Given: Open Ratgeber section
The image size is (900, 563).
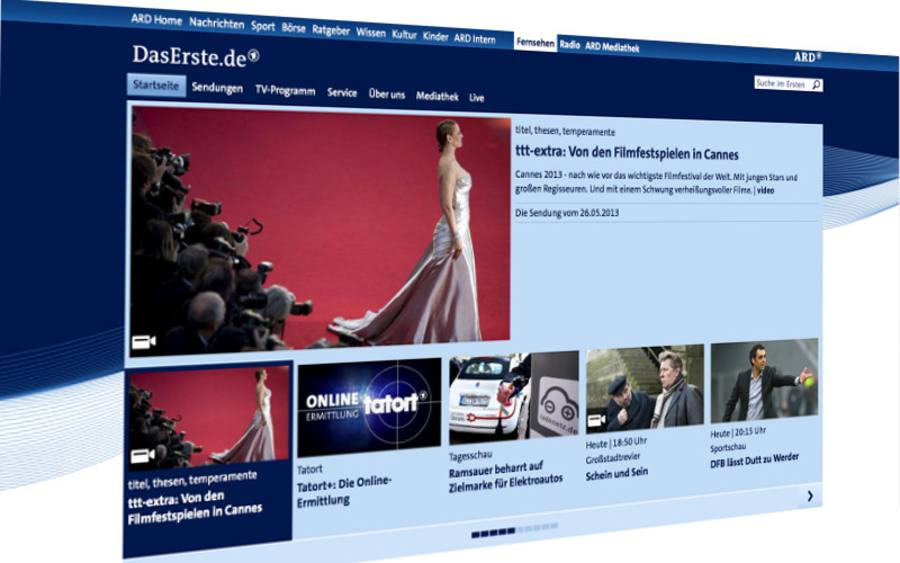Looking at the screenshot, I should click(331, 30).
